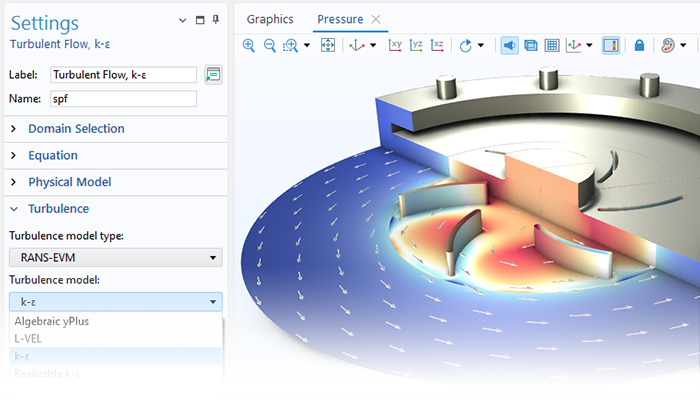Click the default 3D view axes icon
Image resolution: width=700 pixels, height=400 pixels.
[357, 45]
